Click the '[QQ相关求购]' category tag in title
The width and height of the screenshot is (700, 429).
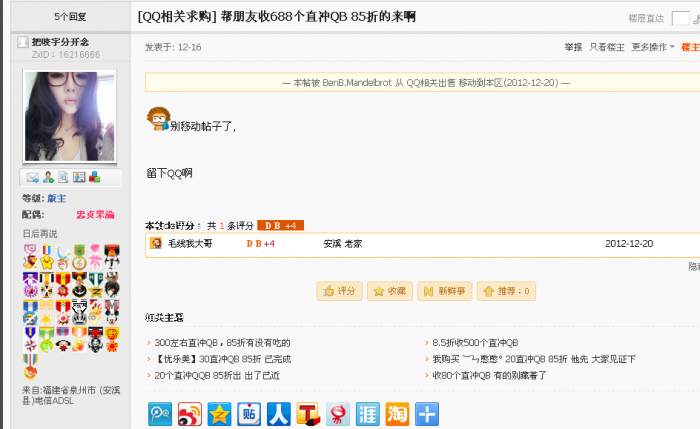tap(177, 17)
